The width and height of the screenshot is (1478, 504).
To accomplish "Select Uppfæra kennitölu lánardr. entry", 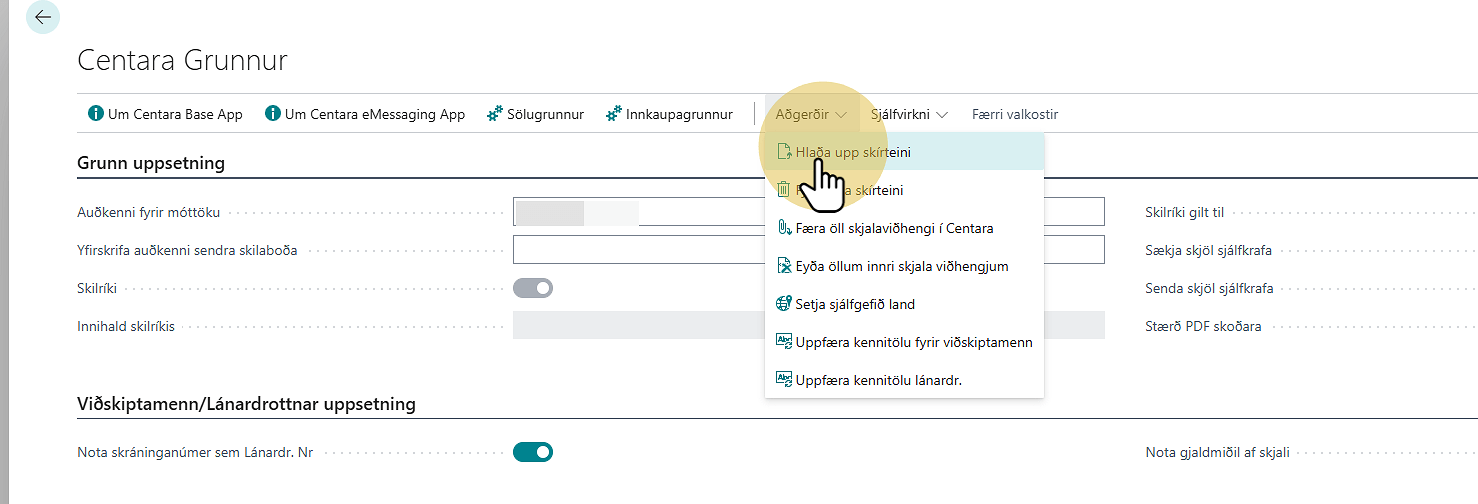I will tap(904, 380).
